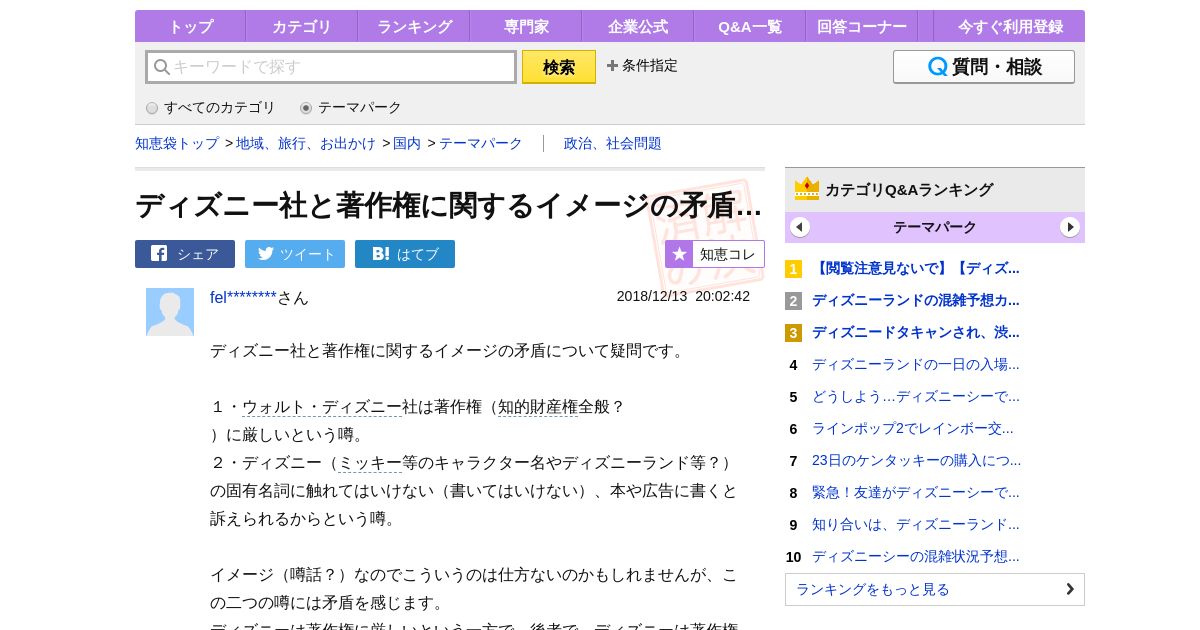1200x630 pixels.
Task: Open the ウォルト・ディズニー keyword link
Action: [322, 407]
